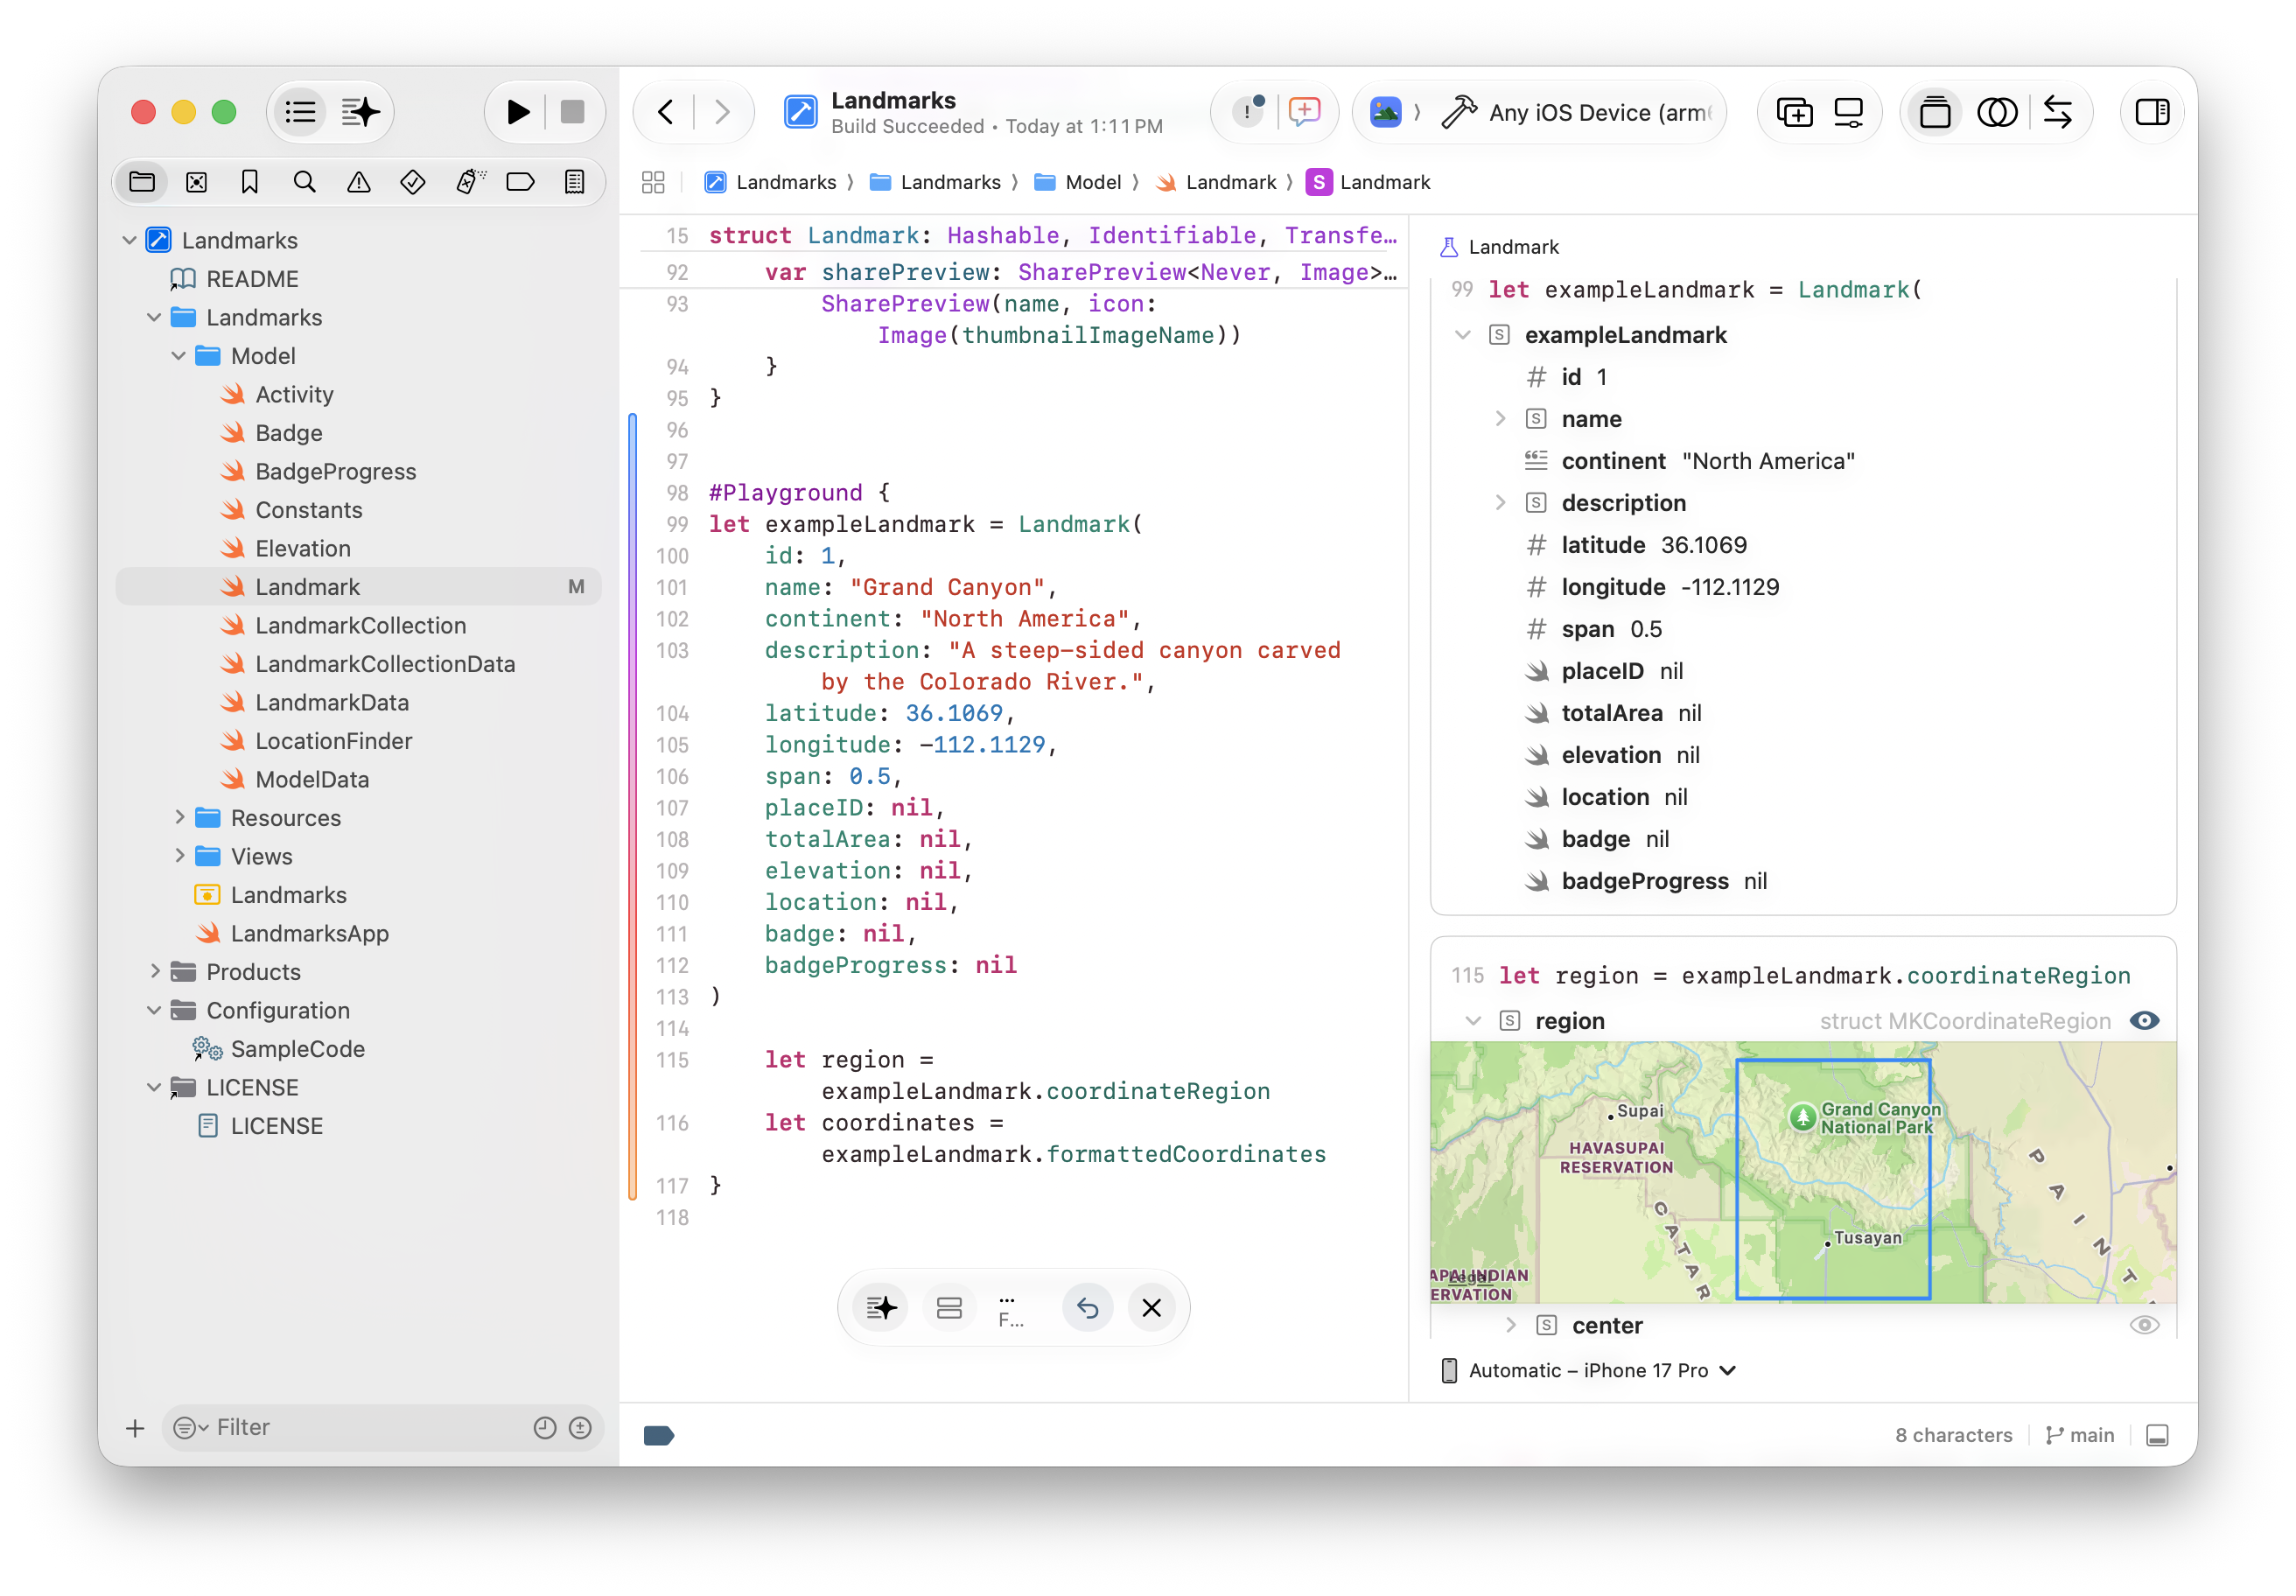Select the LandmarkCollection file

tap(360, 626)
